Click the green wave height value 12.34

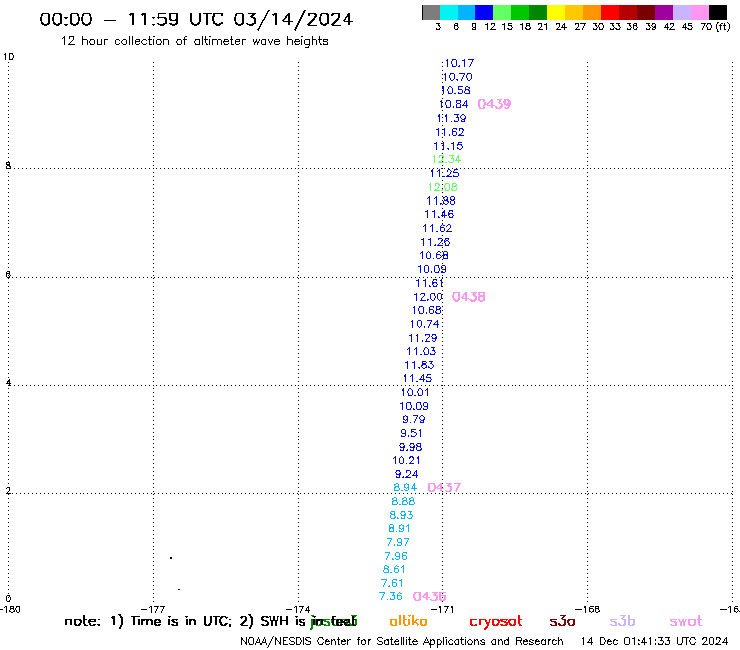pyautogui.click(x=446, y=160)
